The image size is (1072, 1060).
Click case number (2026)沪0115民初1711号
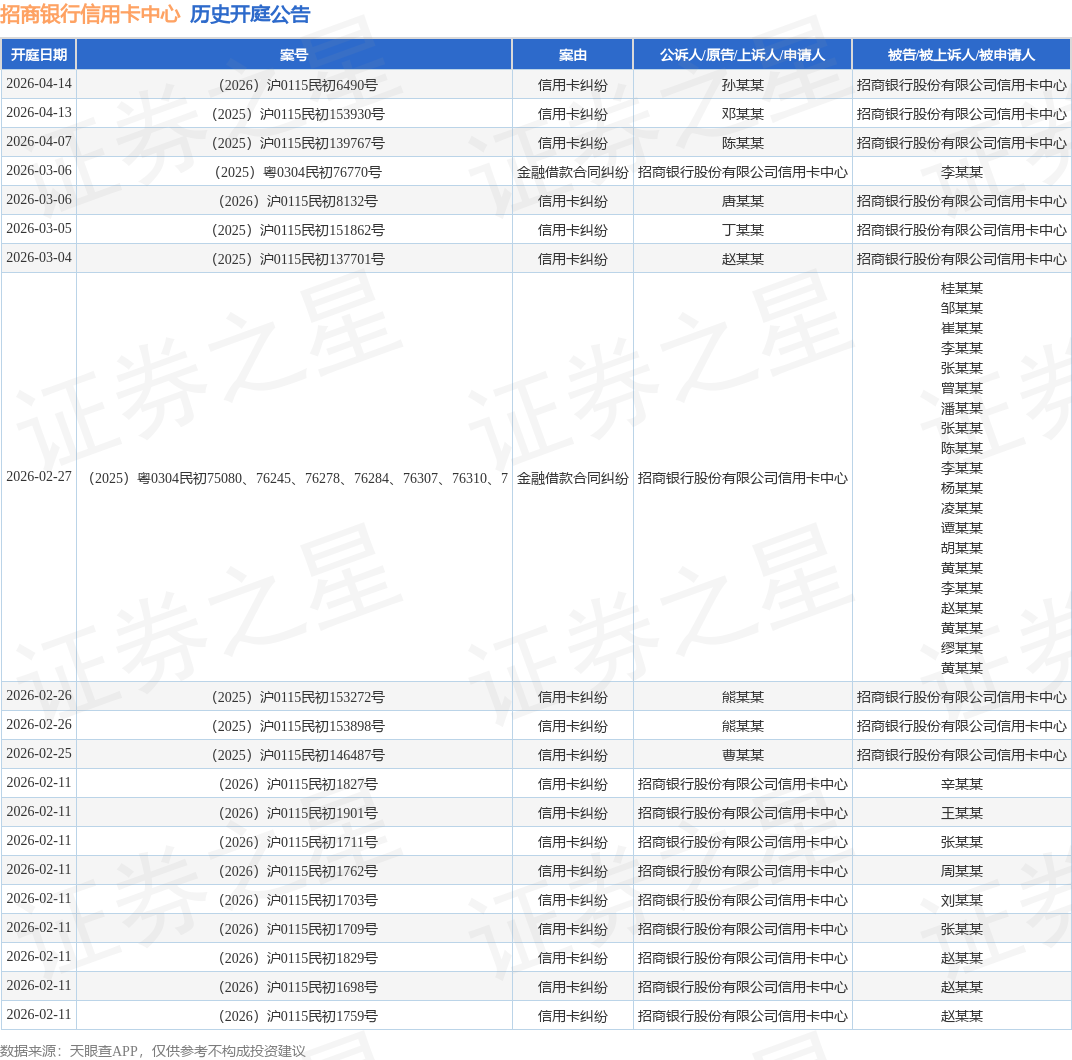tap(298, 842)
